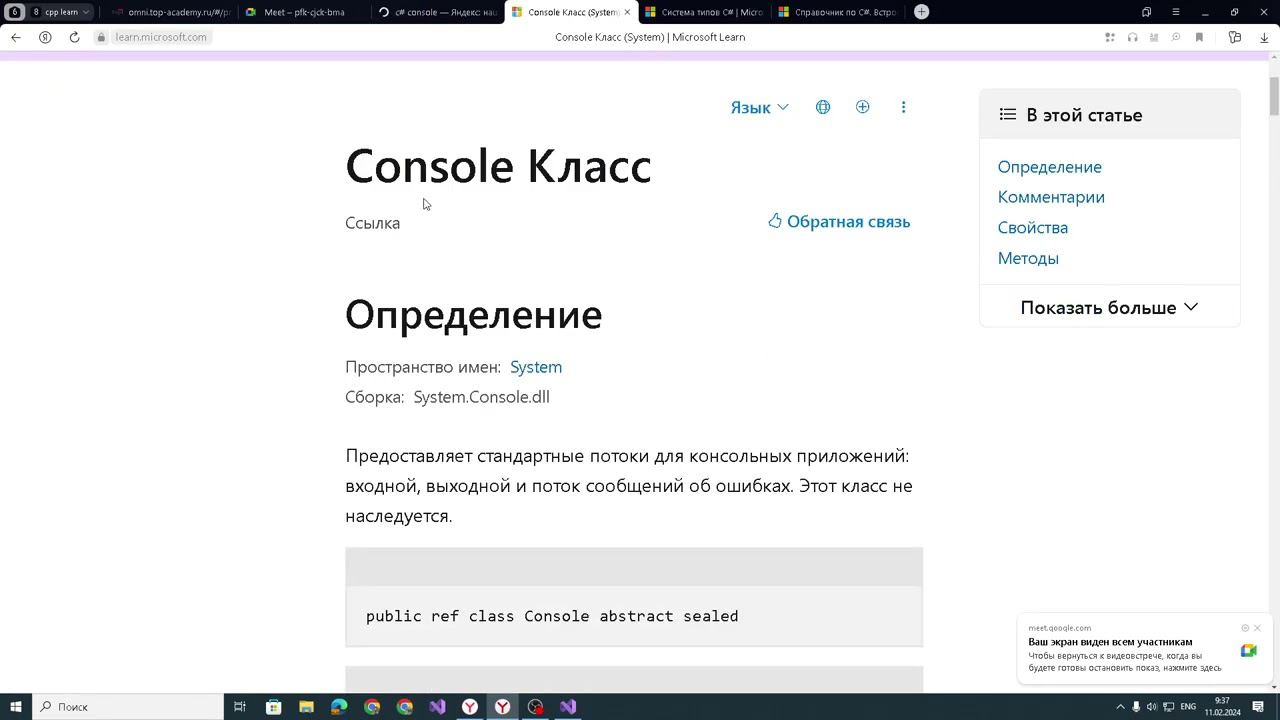Open Task View on the taskbar
This screenshot has height=720, width=1280.
240,707
